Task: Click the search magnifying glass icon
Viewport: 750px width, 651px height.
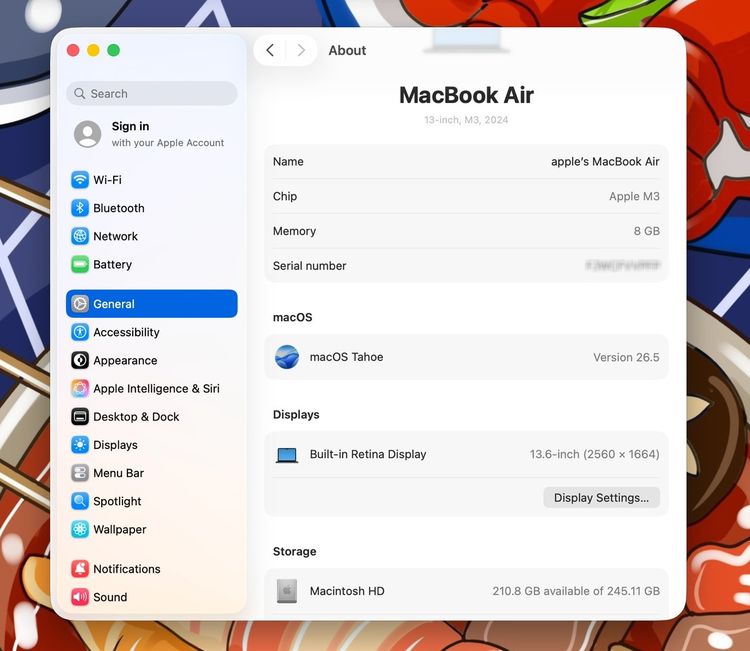Action: tap(80, 93)
